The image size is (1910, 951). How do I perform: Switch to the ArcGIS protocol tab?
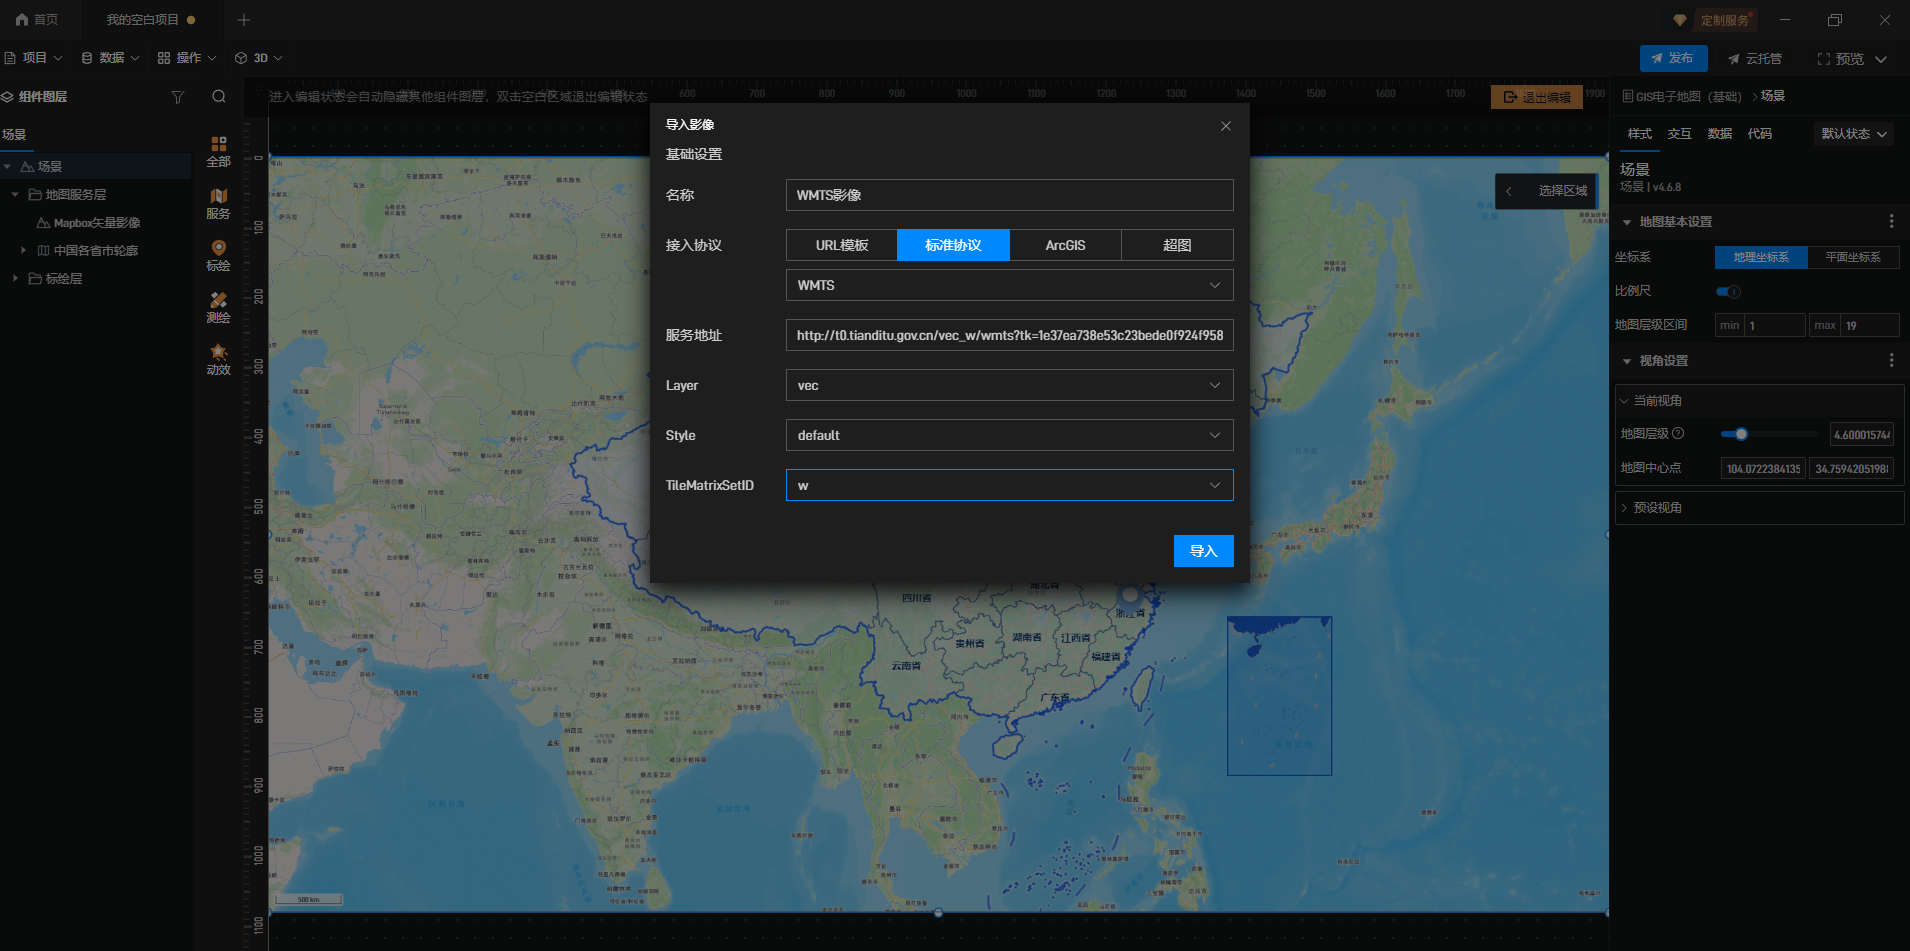click(1065, 245)
